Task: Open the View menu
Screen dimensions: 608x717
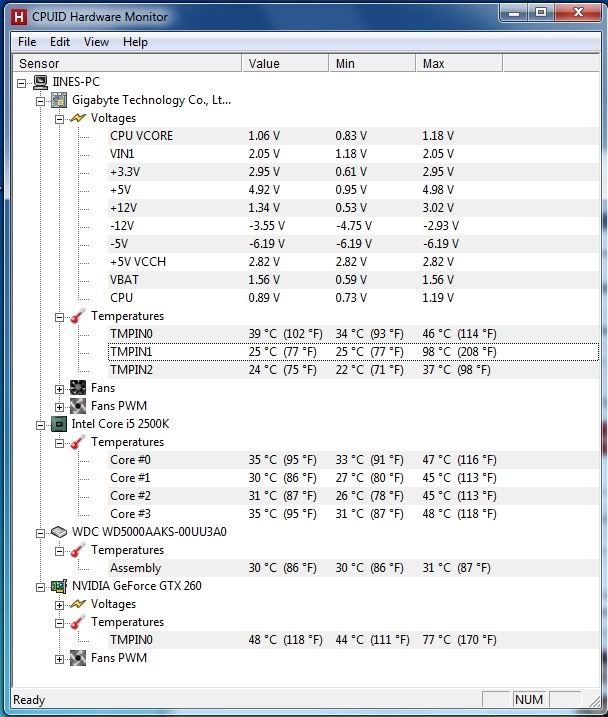Action: coord(96,42)
